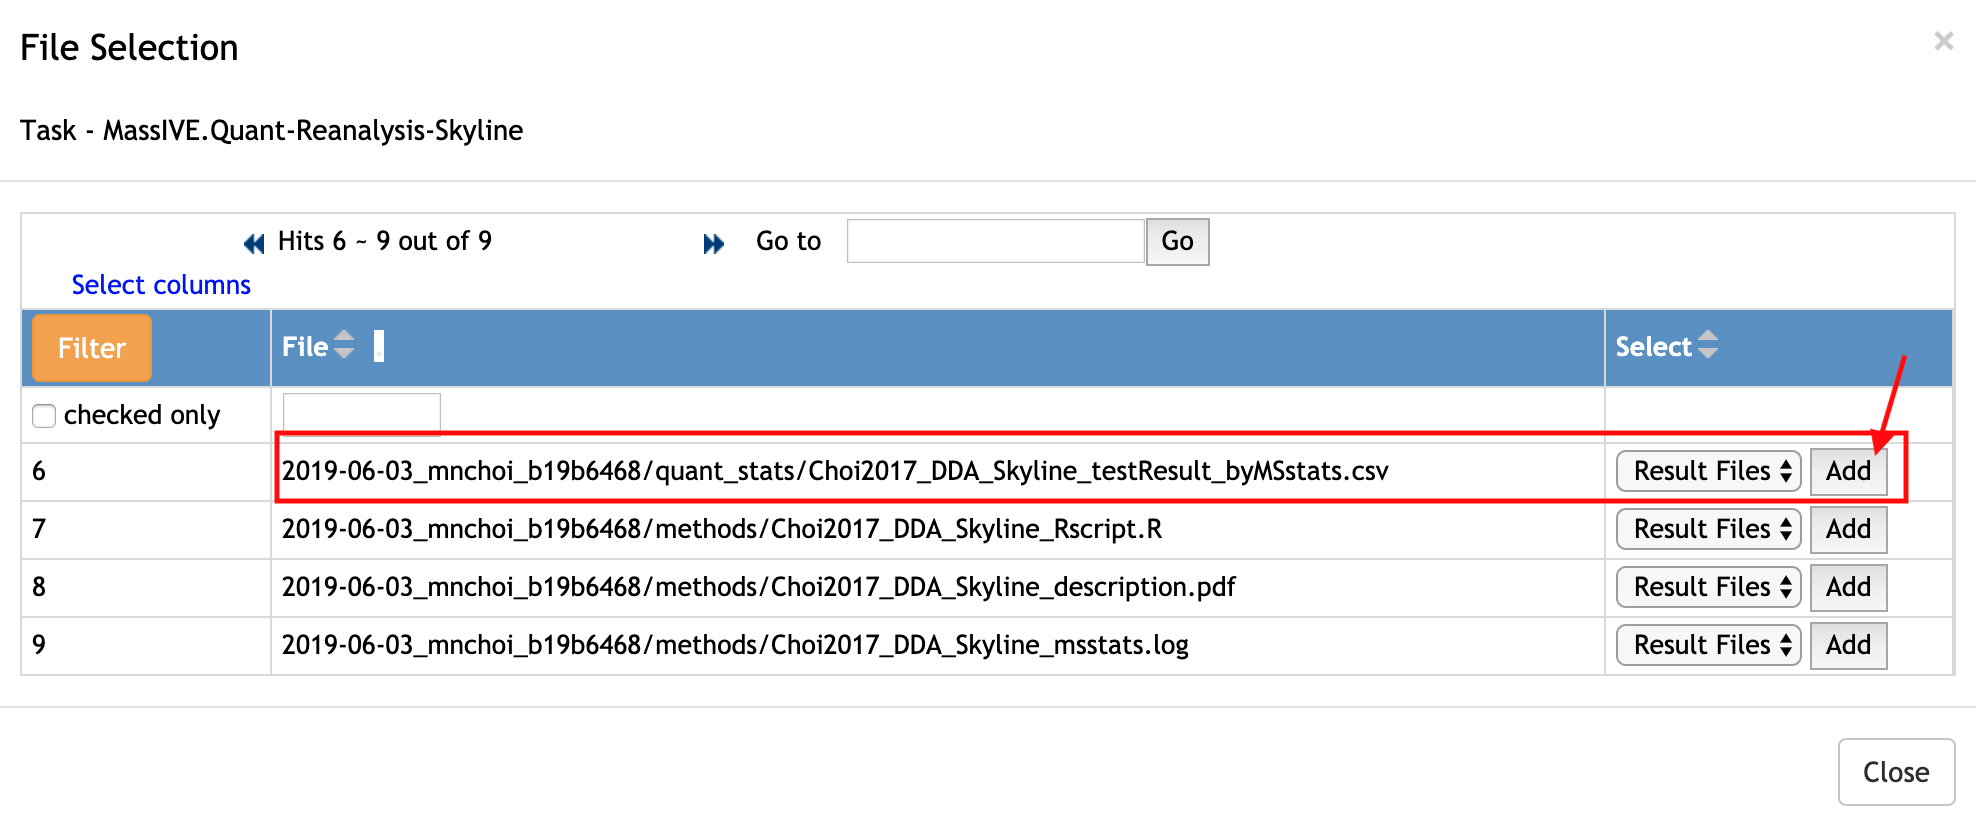Click the File column filter text box
Screen dimensions: 1976x828
[x=361, y=413]
